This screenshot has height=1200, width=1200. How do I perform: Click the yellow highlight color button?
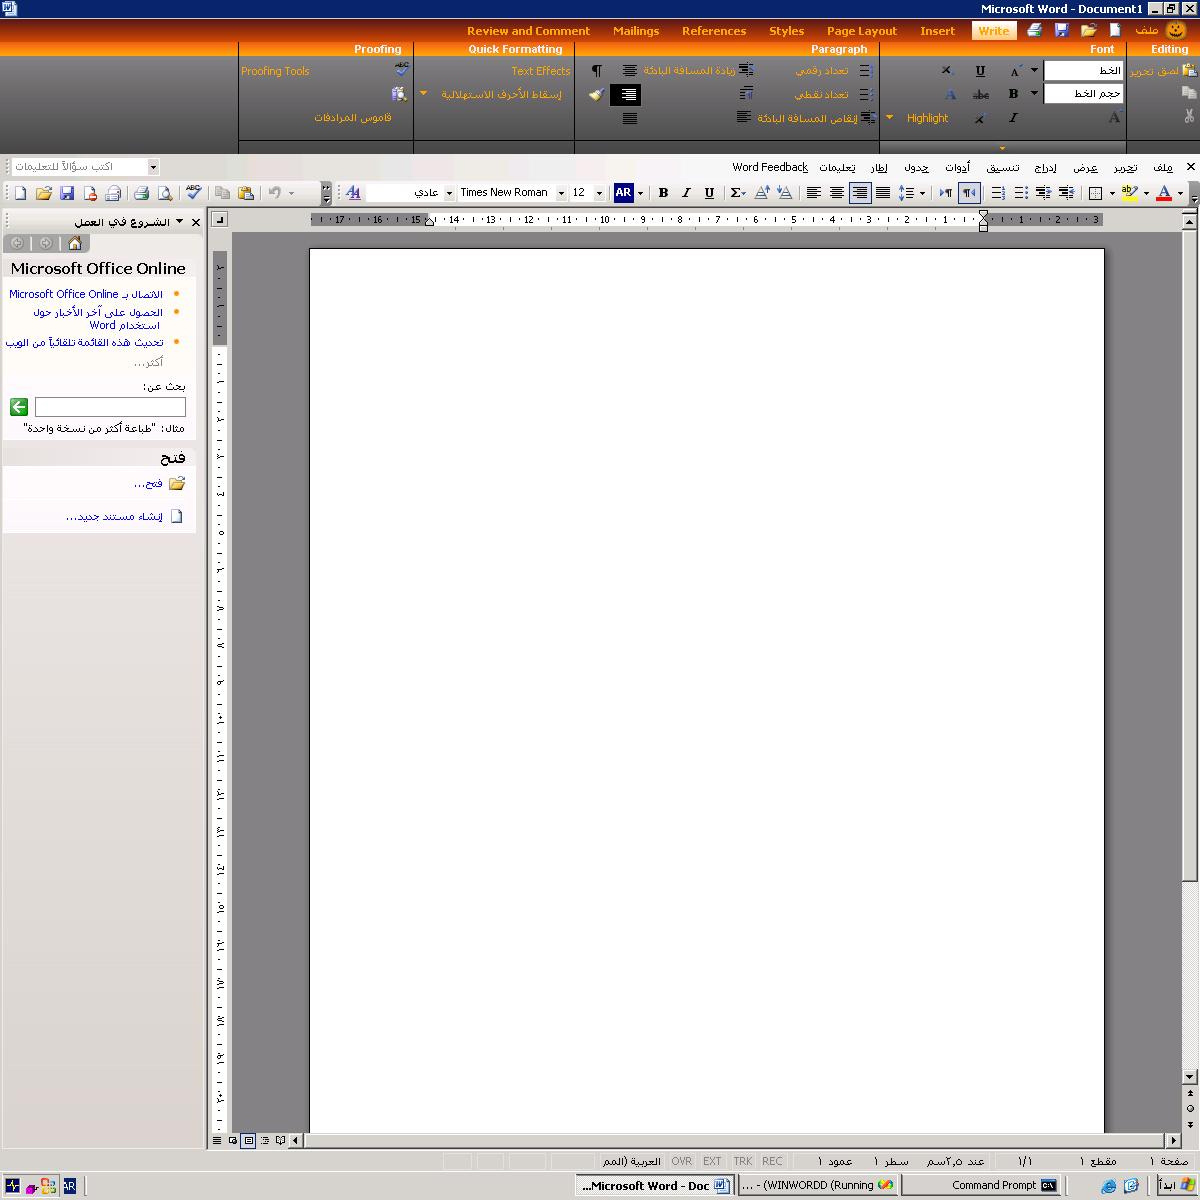coord(1131,193)
